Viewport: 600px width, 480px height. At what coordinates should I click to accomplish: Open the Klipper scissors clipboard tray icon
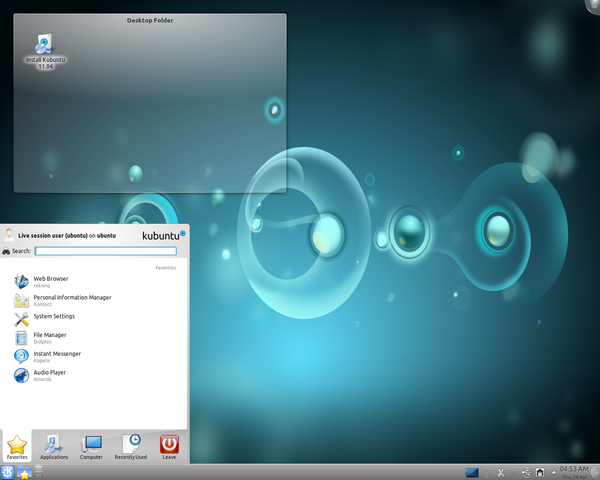500,472
